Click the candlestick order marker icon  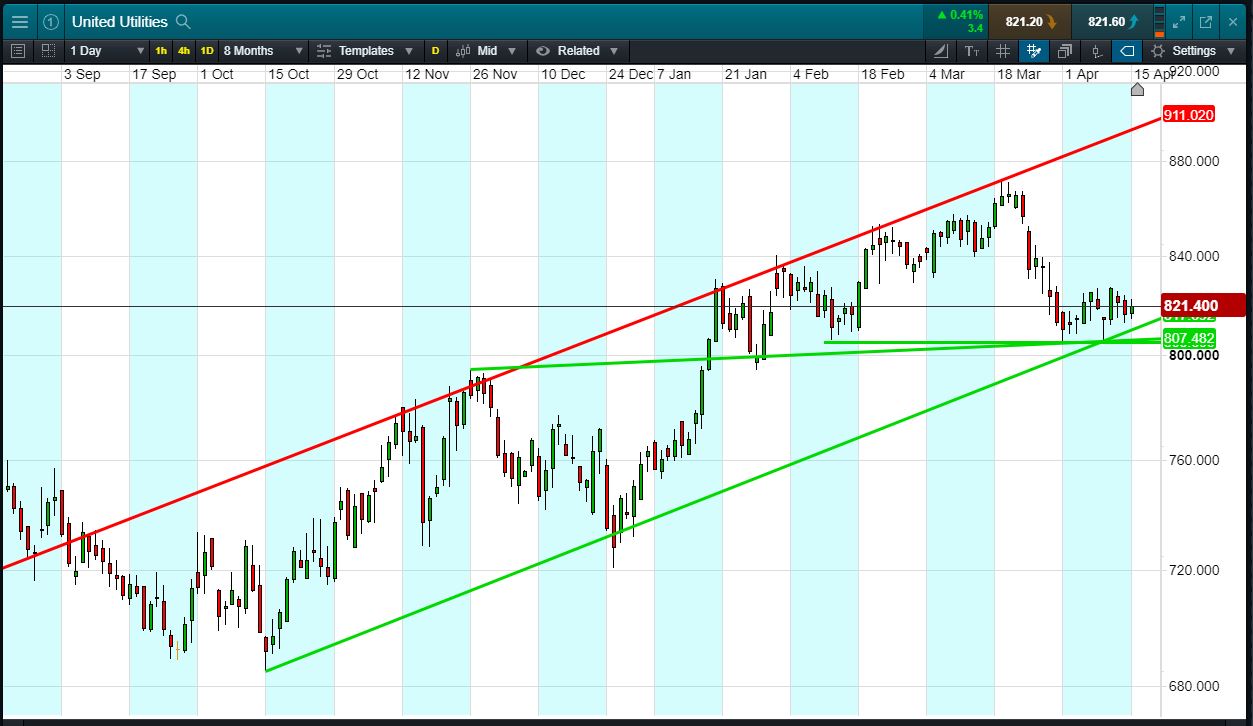(1096, 50)
